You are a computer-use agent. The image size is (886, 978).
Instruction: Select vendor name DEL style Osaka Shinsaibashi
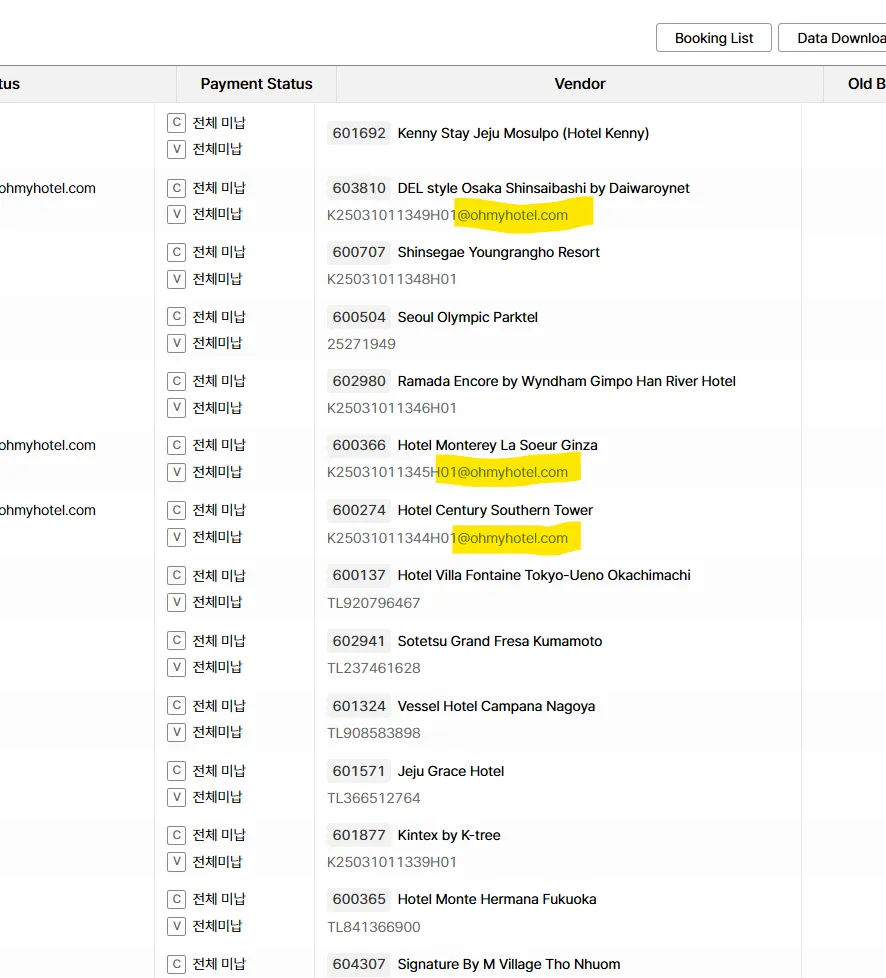543,188
